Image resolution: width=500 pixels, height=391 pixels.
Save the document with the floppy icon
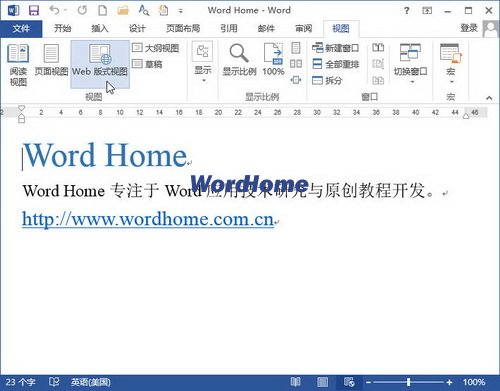(x=34, y=11)
